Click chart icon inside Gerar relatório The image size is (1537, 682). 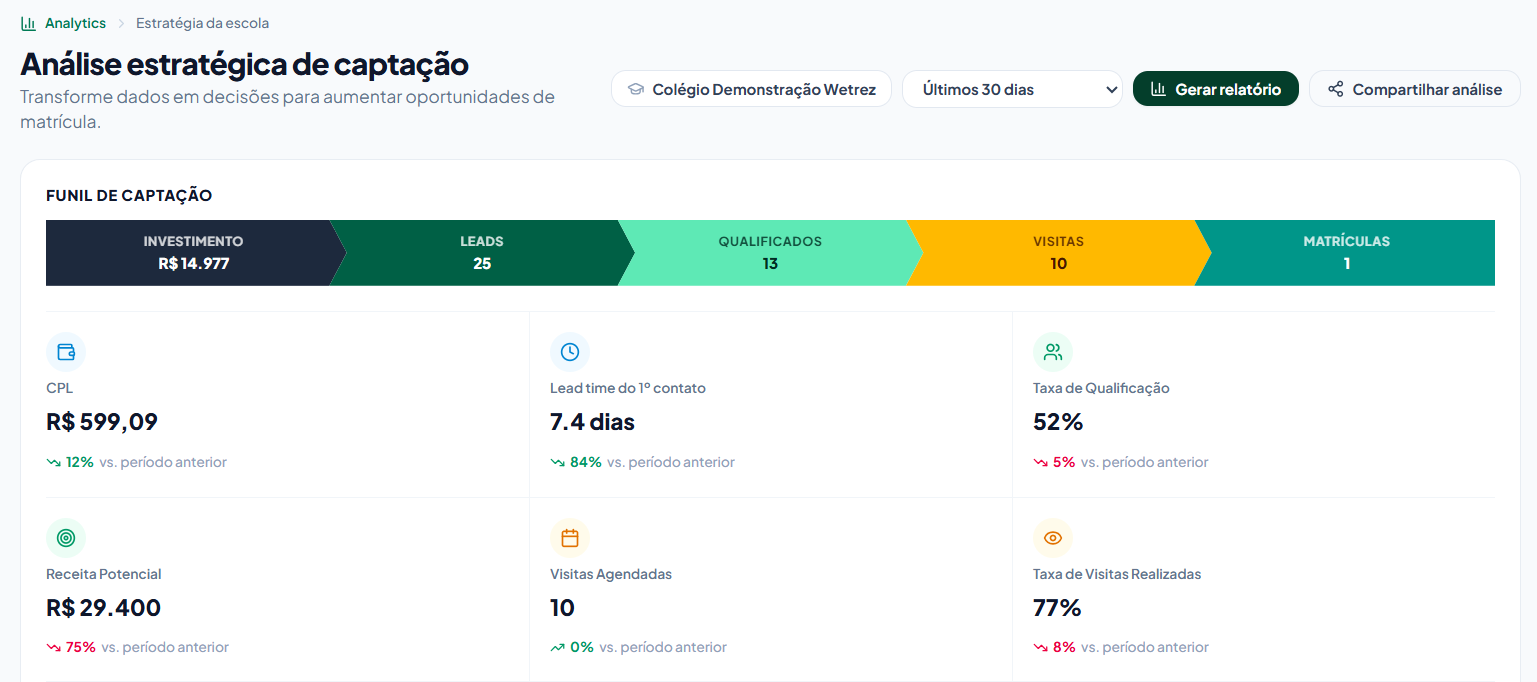tap(1158, 89)
